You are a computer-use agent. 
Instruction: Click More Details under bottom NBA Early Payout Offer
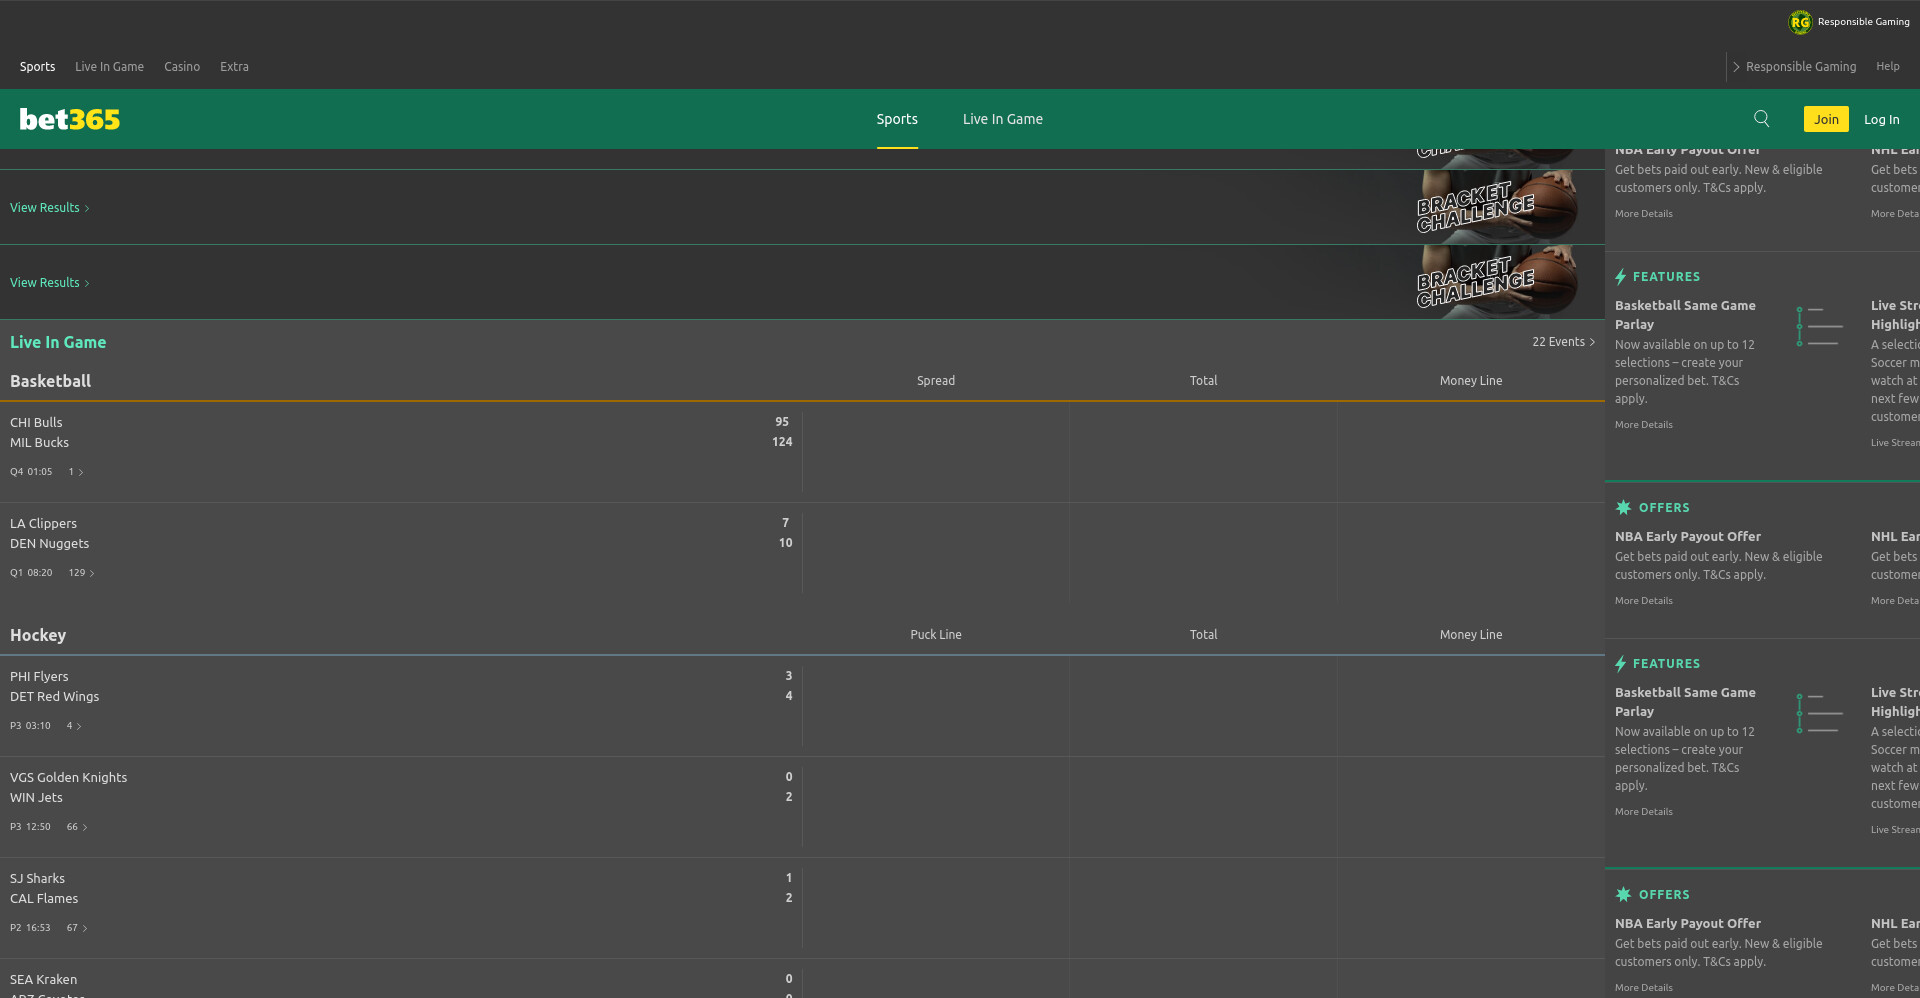tap(1643, 988)
